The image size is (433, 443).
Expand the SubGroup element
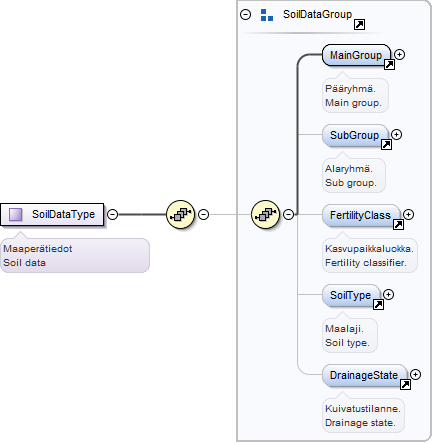[x=396, y=134]
